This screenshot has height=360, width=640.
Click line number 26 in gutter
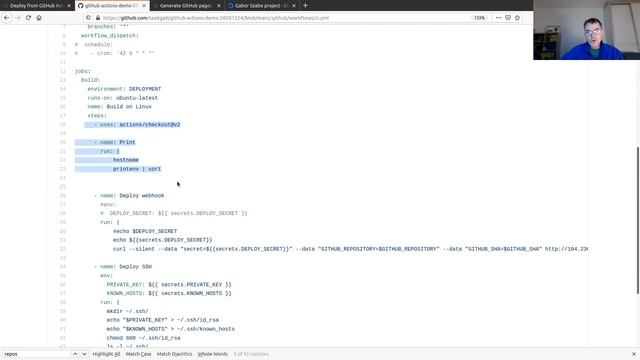point(62,196)
